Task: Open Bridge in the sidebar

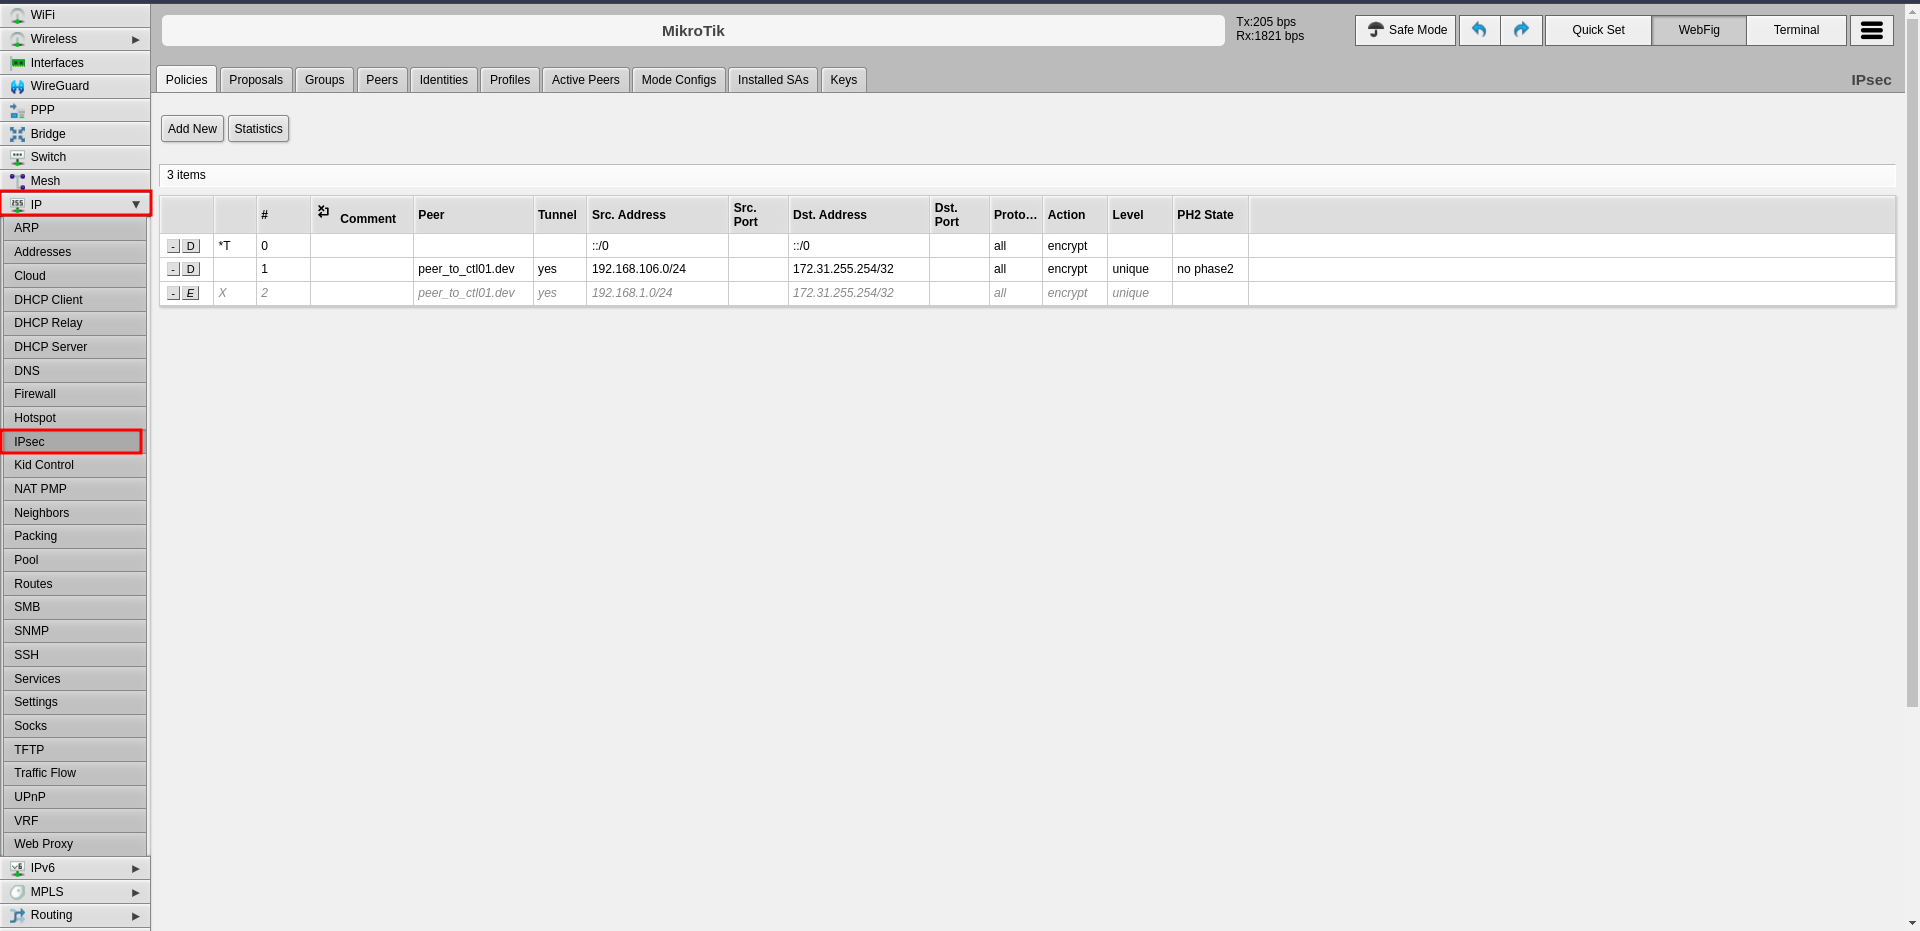Action: [48, 134]
